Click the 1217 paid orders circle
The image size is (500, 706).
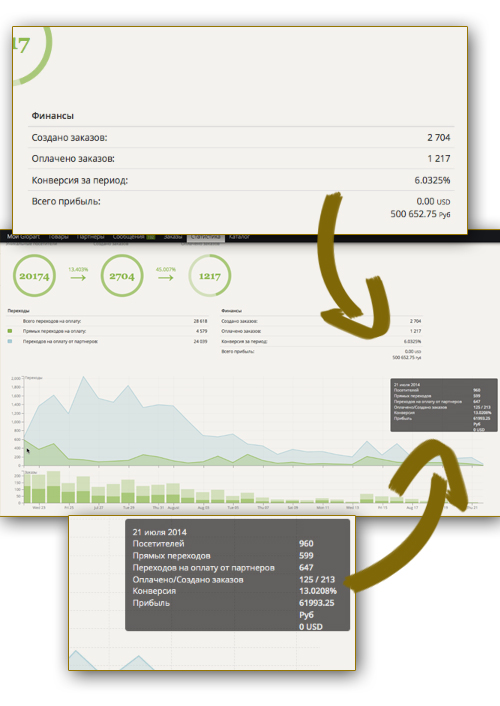(x=210, y=276)
